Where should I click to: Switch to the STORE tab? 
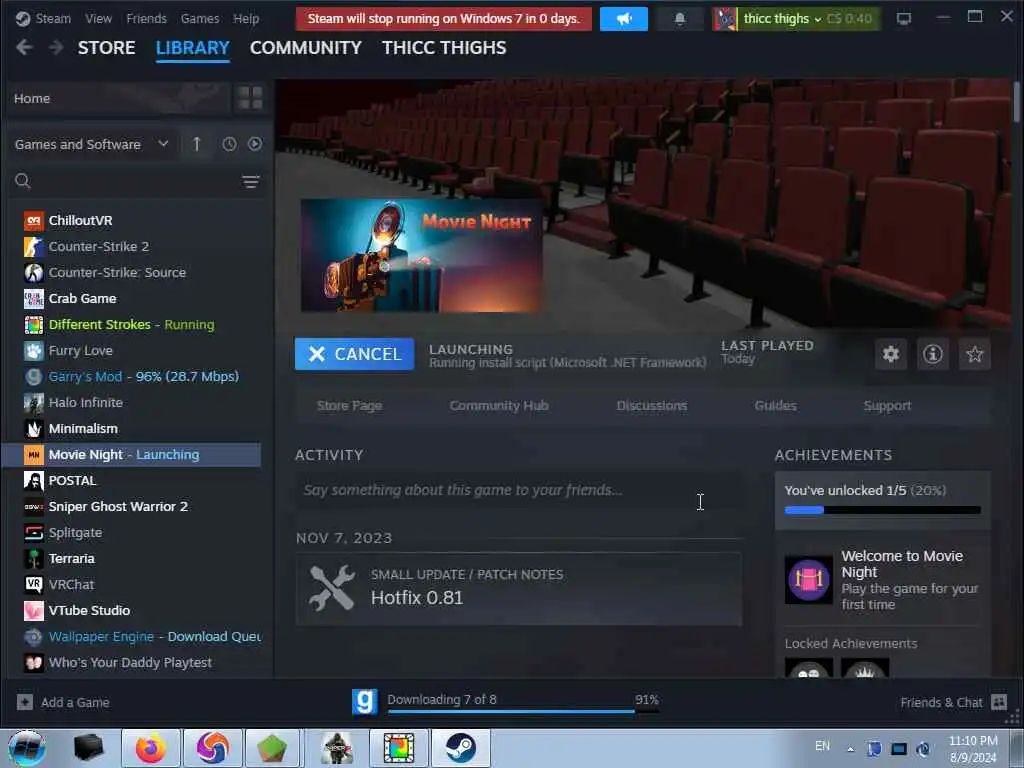coord(106,48)
